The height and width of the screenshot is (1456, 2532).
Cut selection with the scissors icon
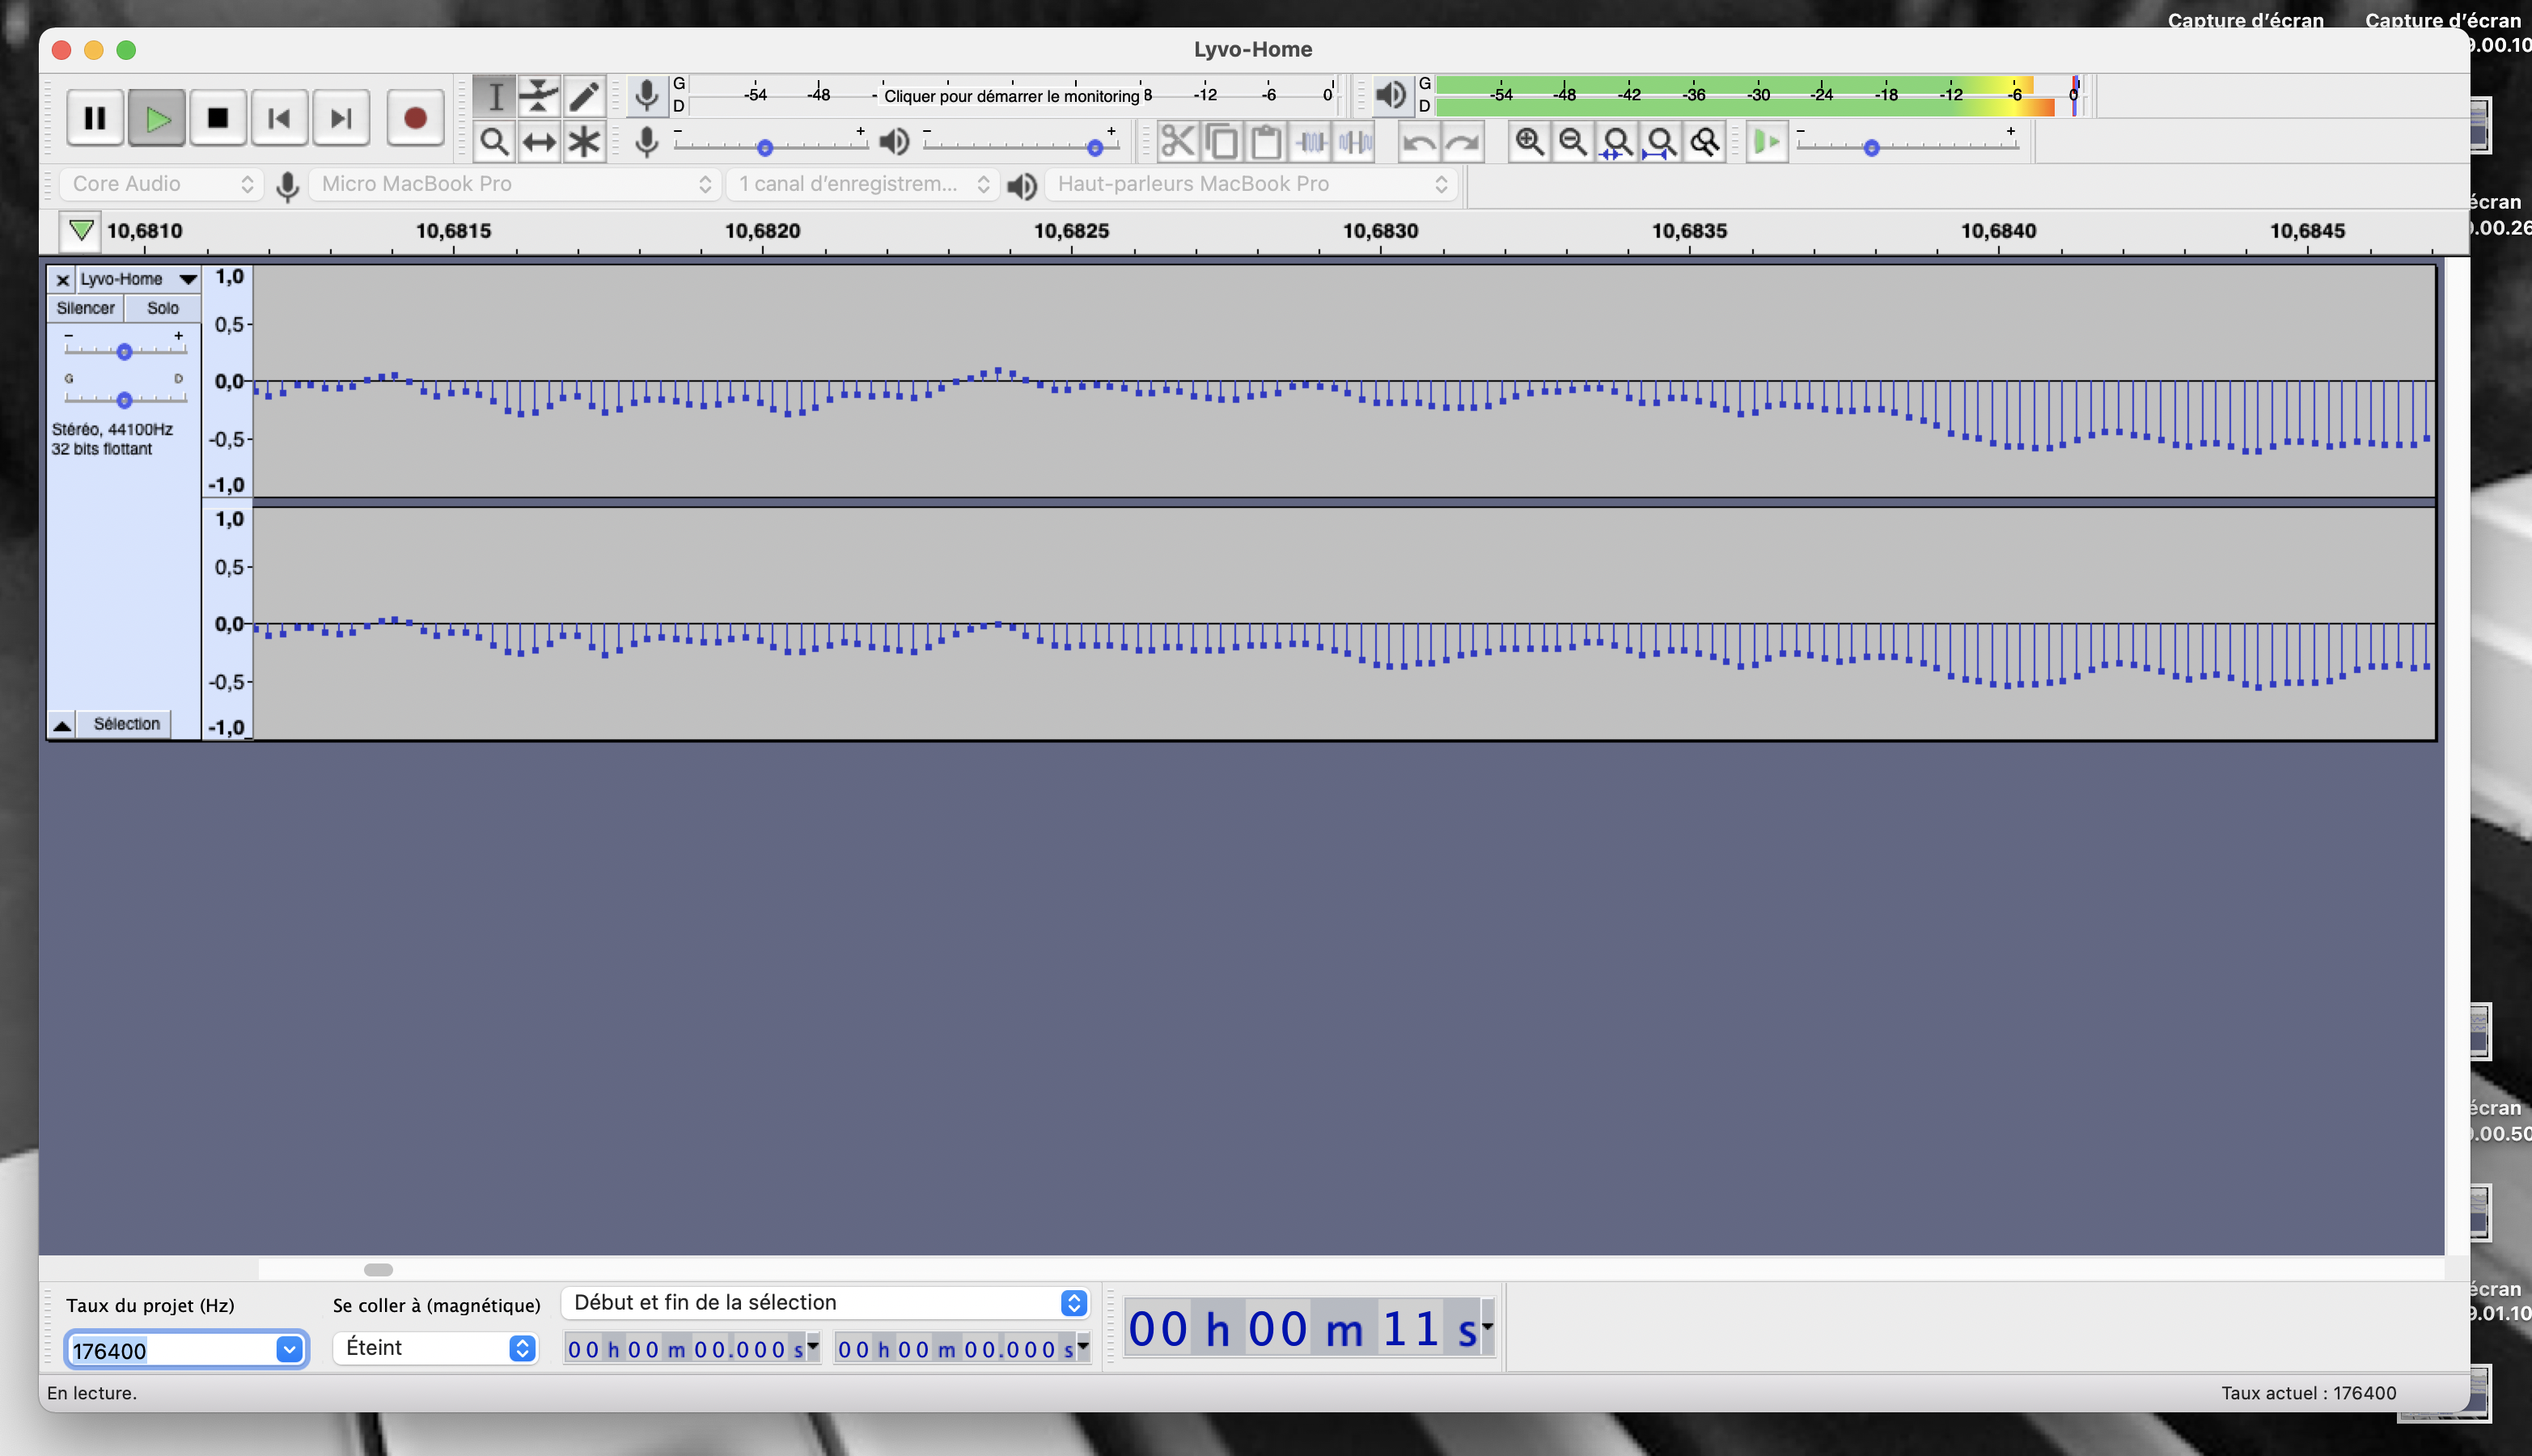click(x=1177, y=142)
